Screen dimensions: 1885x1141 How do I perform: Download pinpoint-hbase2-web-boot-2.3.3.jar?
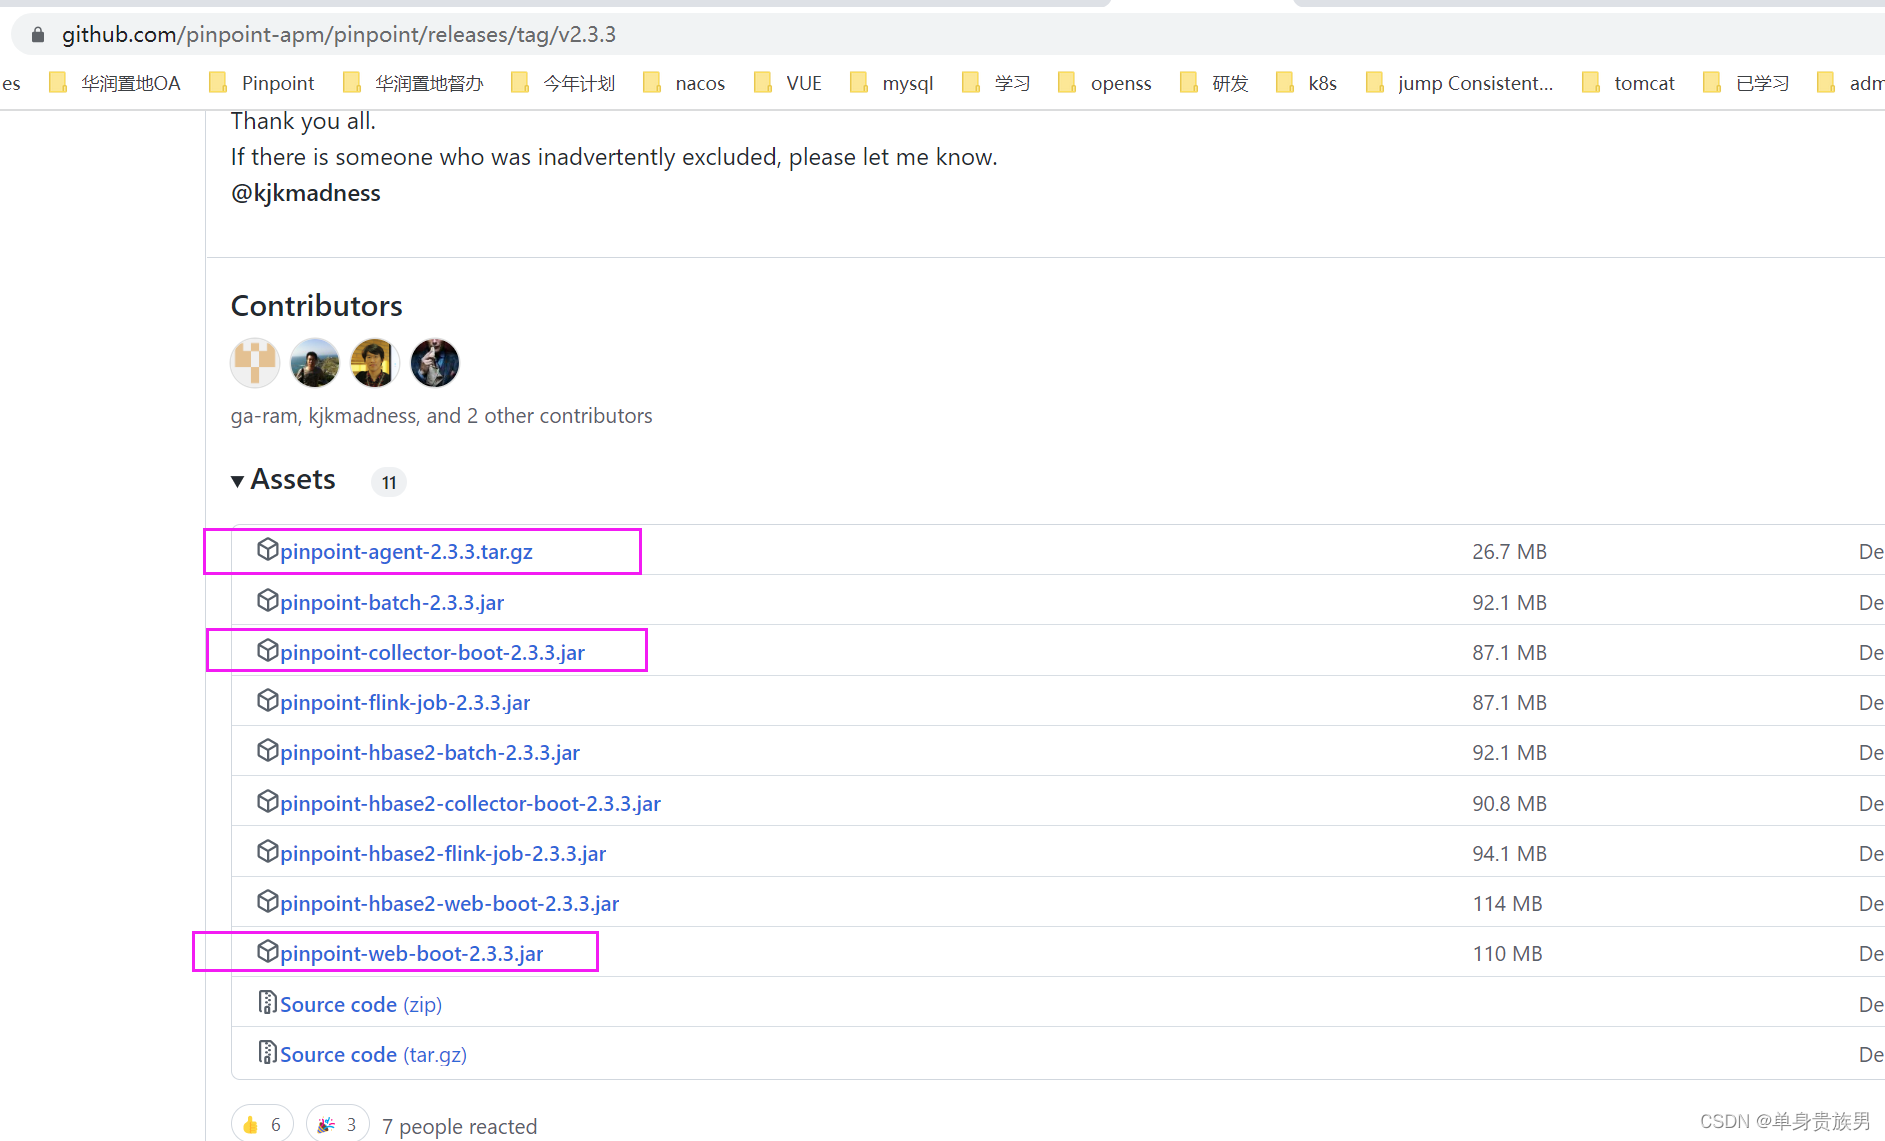tap(449, 904)
